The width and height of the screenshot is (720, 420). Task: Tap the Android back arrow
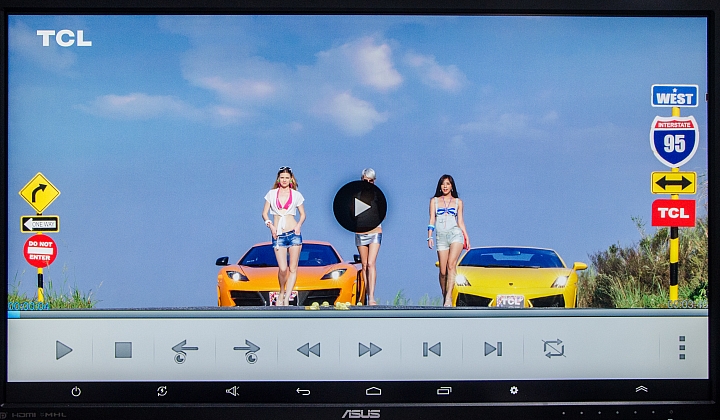[x=303, y=392]
